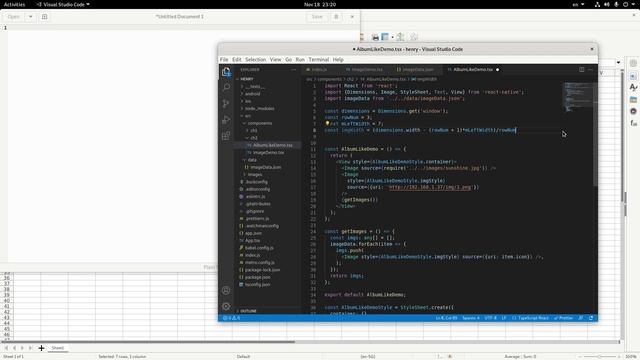Click the network icon in the top system bar
This screenshot has width=640, height=360.
597,4
